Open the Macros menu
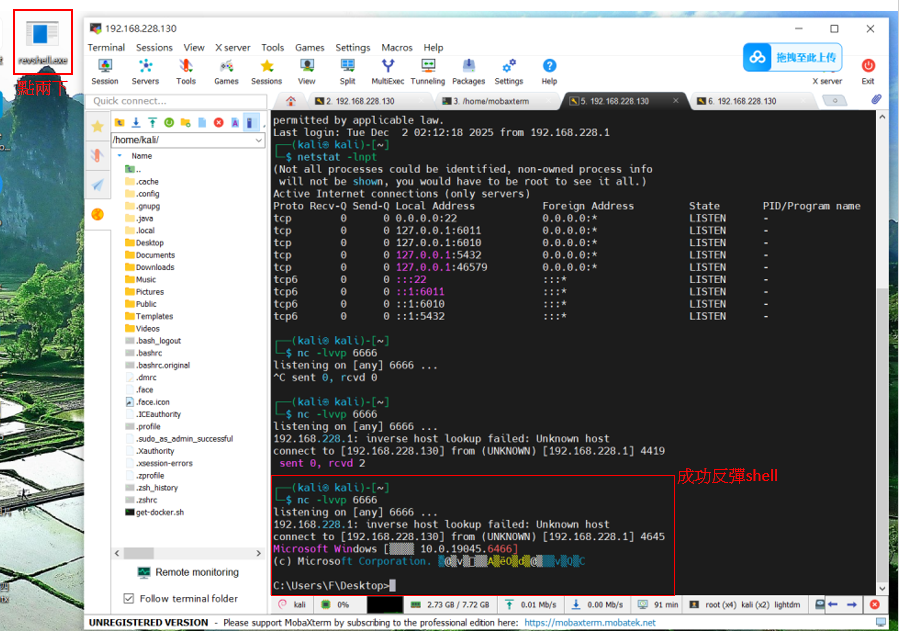The height and width of the screenshot is (631, 899). coord(397,48)
